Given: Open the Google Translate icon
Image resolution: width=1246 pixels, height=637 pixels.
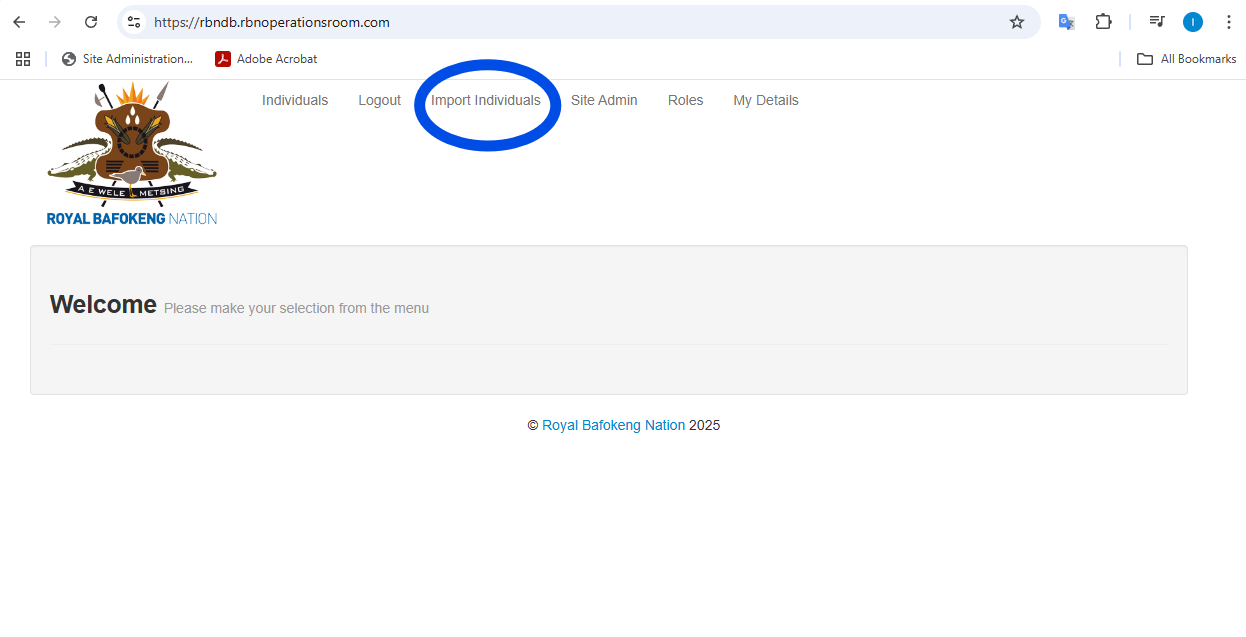Looking at the screenshot, I should pos(1066,22).
